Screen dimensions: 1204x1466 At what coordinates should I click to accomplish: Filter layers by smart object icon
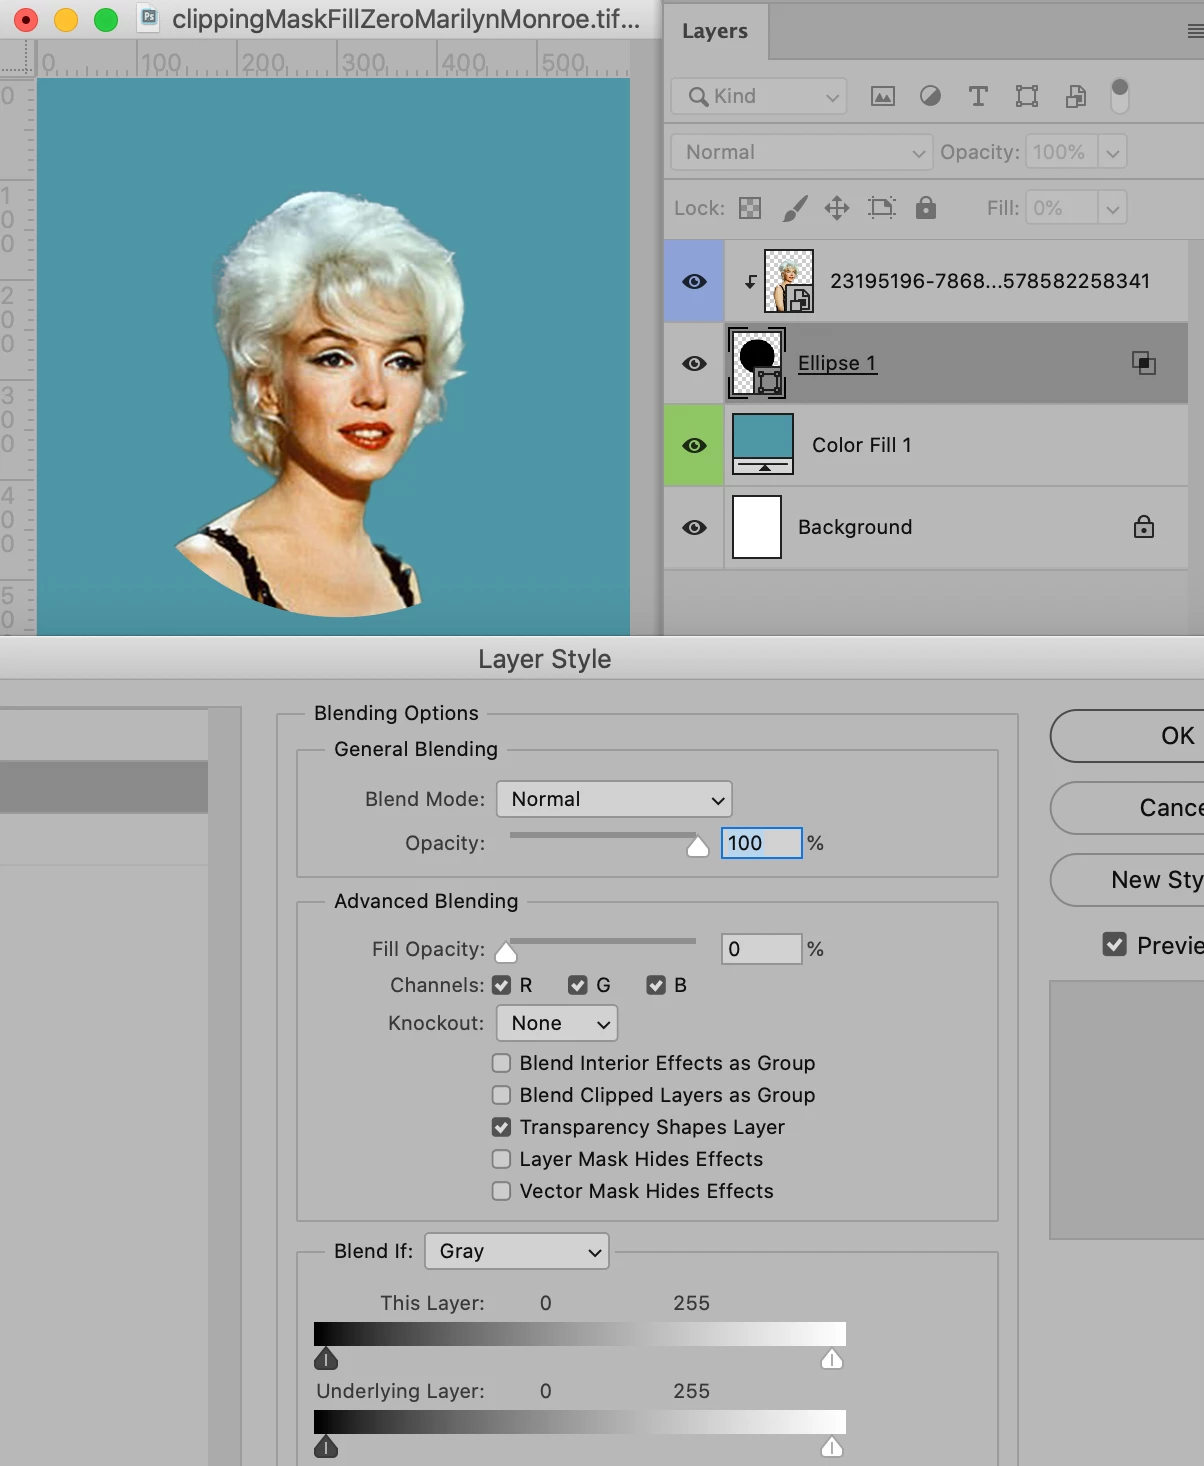[x=1076, y=96]
